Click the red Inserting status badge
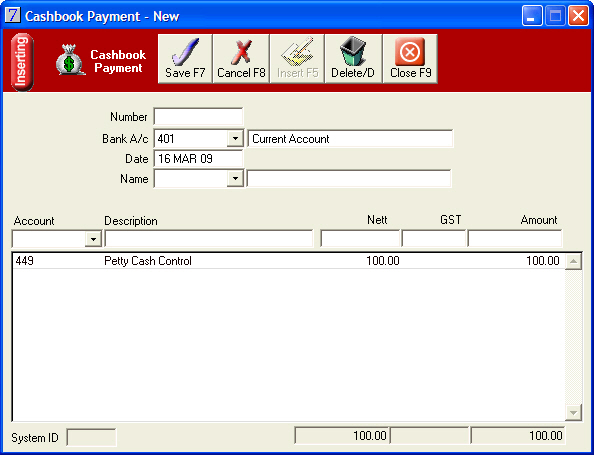The height and width of the screenshot is (455, 594). (22, 62)
